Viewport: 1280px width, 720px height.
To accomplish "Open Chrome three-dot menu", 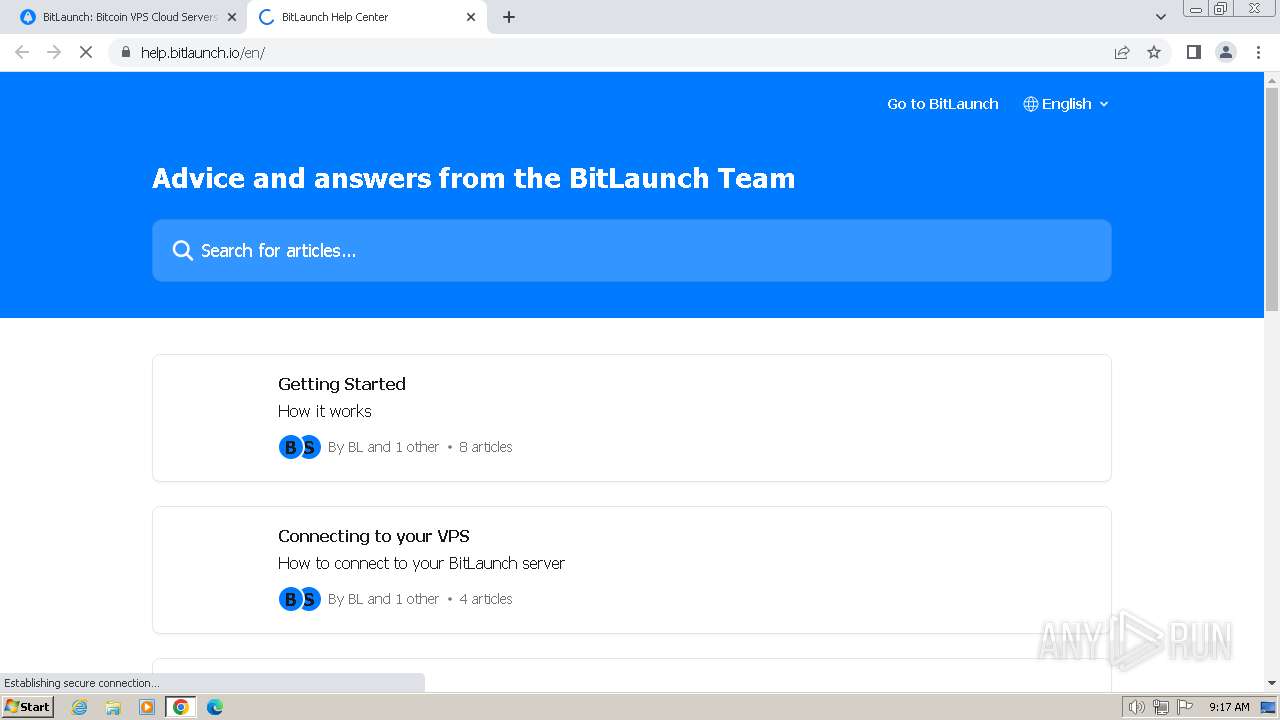I will click(x=1259, y=52).
